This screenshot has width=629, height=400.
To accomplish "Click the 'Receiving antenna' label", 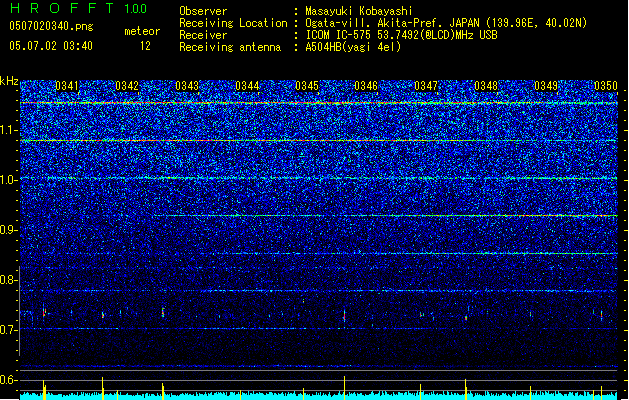I will [230, 47].
